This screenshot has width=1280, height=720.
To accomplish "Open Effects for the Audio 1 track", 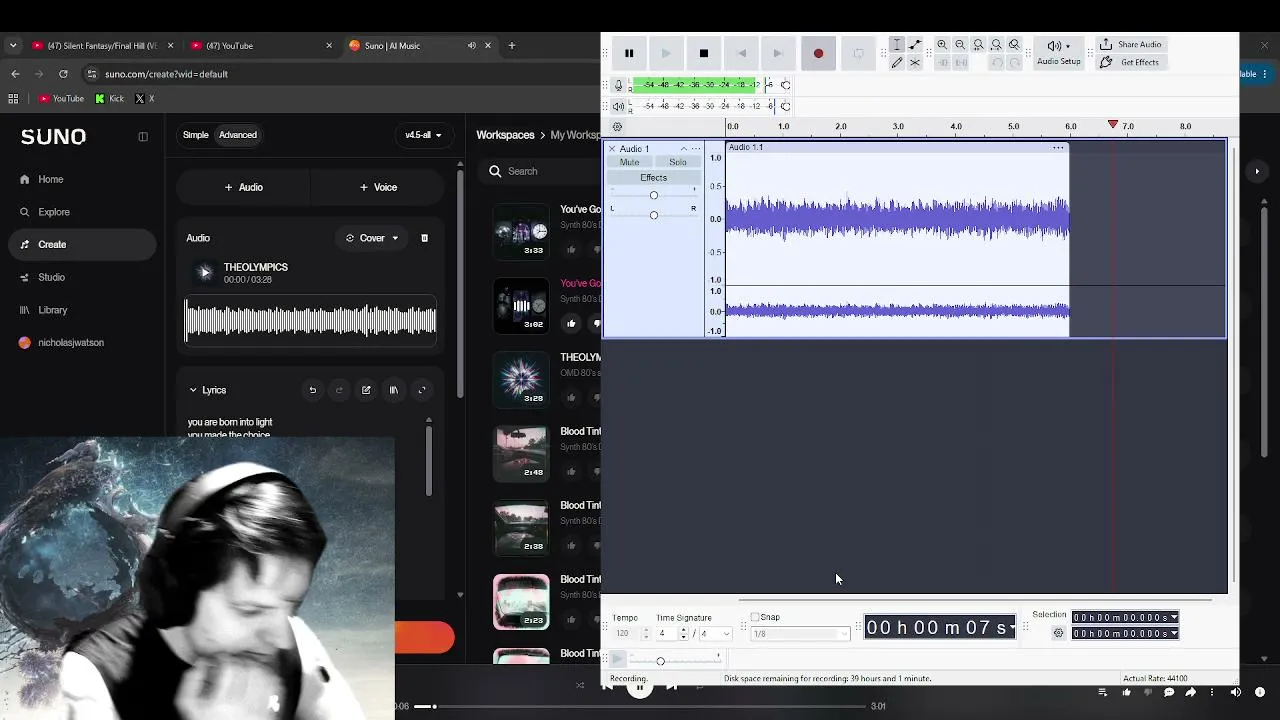I will click(653, 178).
